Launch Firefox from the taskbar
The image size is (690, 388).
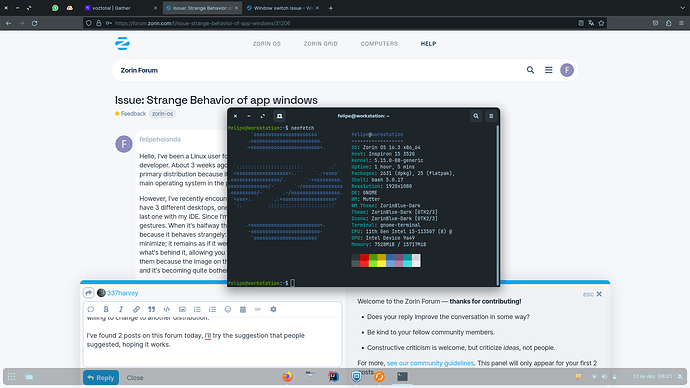click(287, 377)
